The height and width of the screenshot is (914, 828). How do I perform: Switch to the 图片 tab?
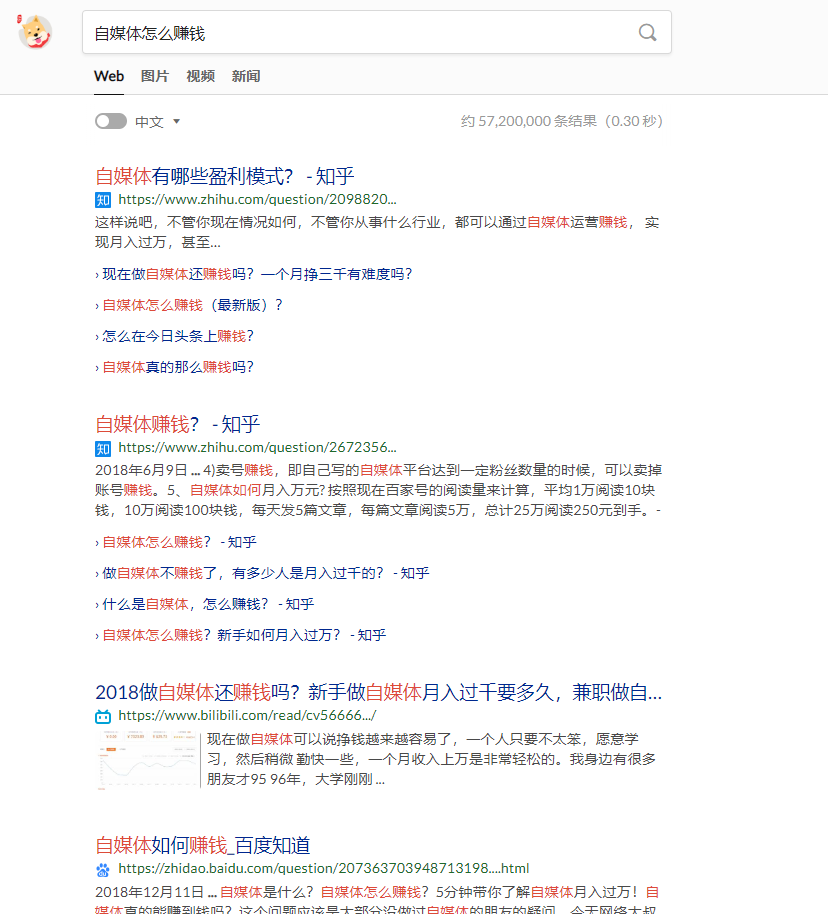[155, 76]
